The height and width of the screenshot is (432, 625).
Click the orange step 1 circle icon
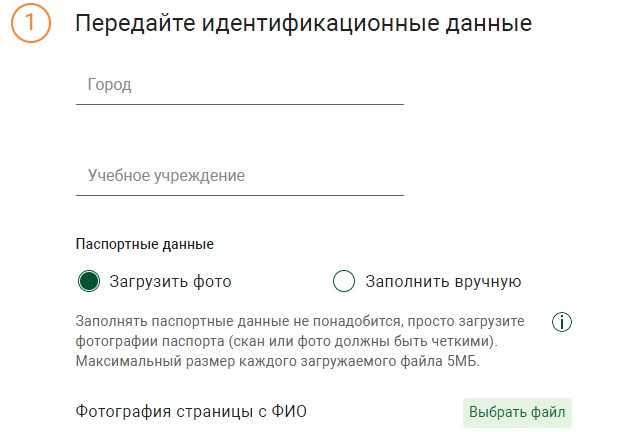[x=31, y=22]
